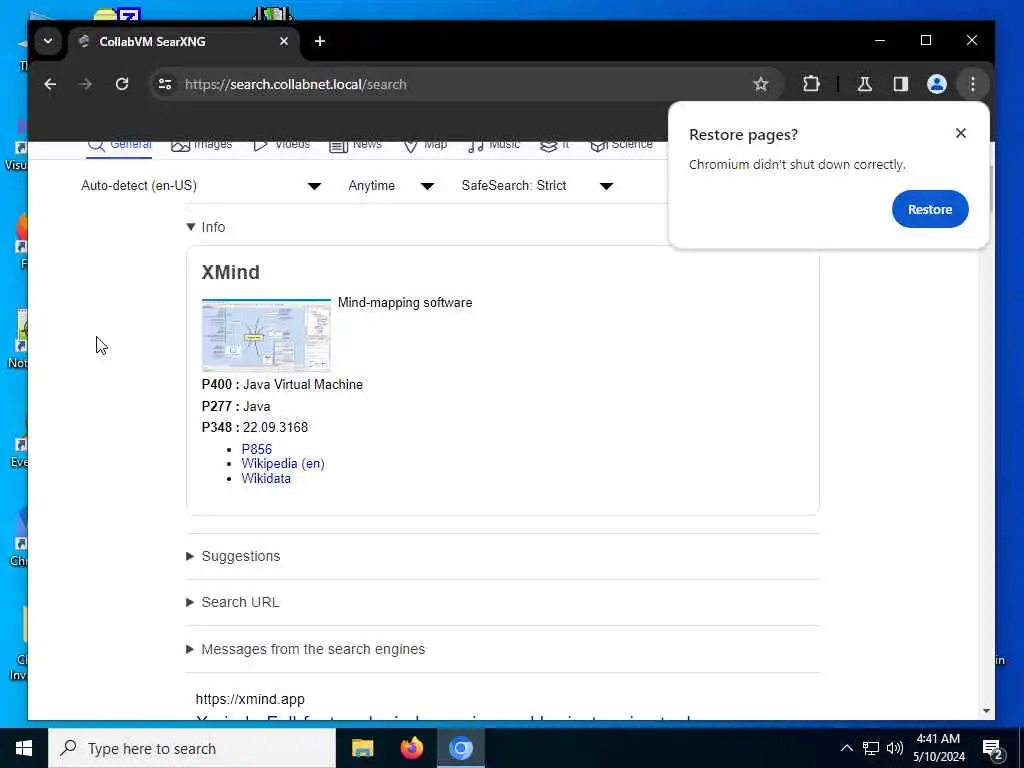Open File Explorer from the taskbar
Image resolution: width=1024 pixels, height=768 pixels.
[x=362, y=748]
